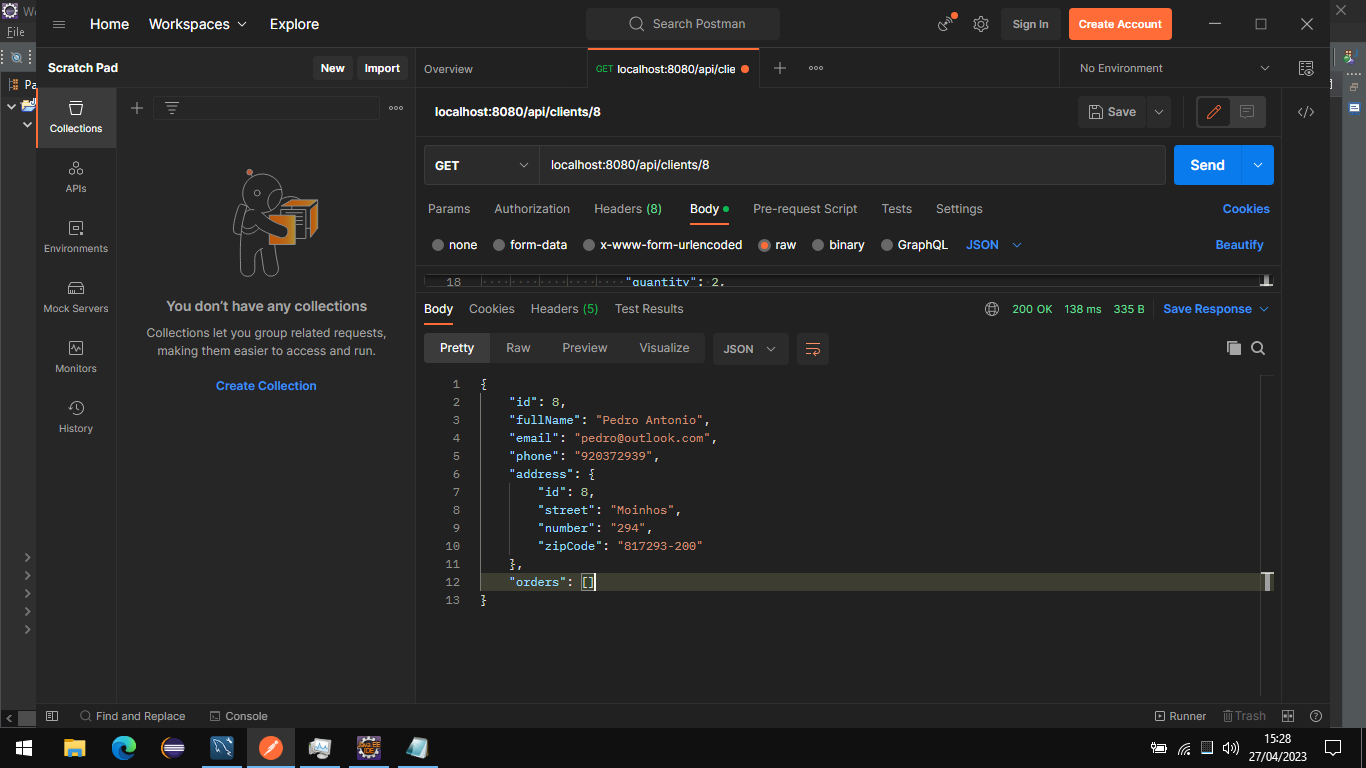The width and height of the screenshot is (1366, 768).
Task: Open the collections three-dot options menu
Action: (396, 108)
